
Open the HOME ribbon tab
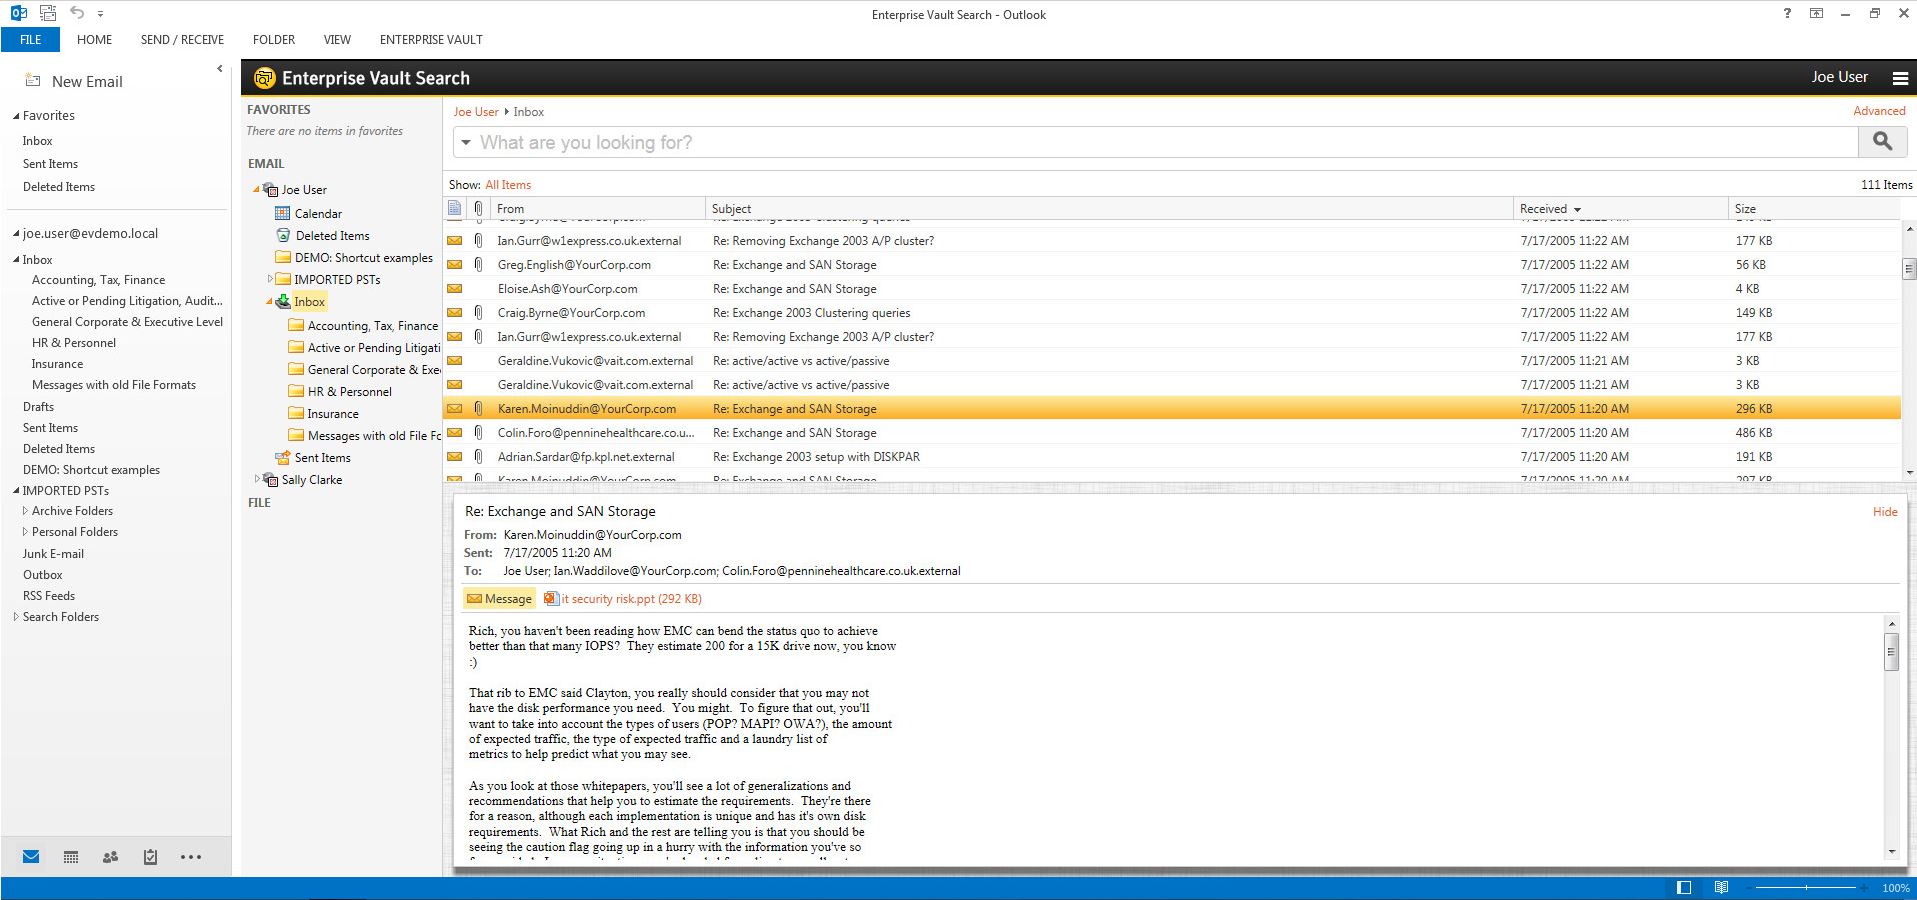94,39
